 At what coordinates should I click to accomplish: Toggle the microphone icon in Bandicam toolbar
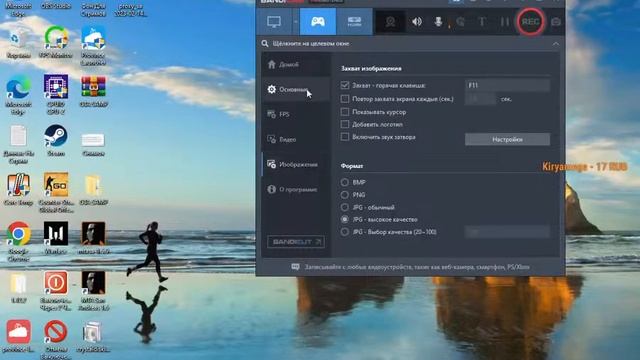coord(438,22)
